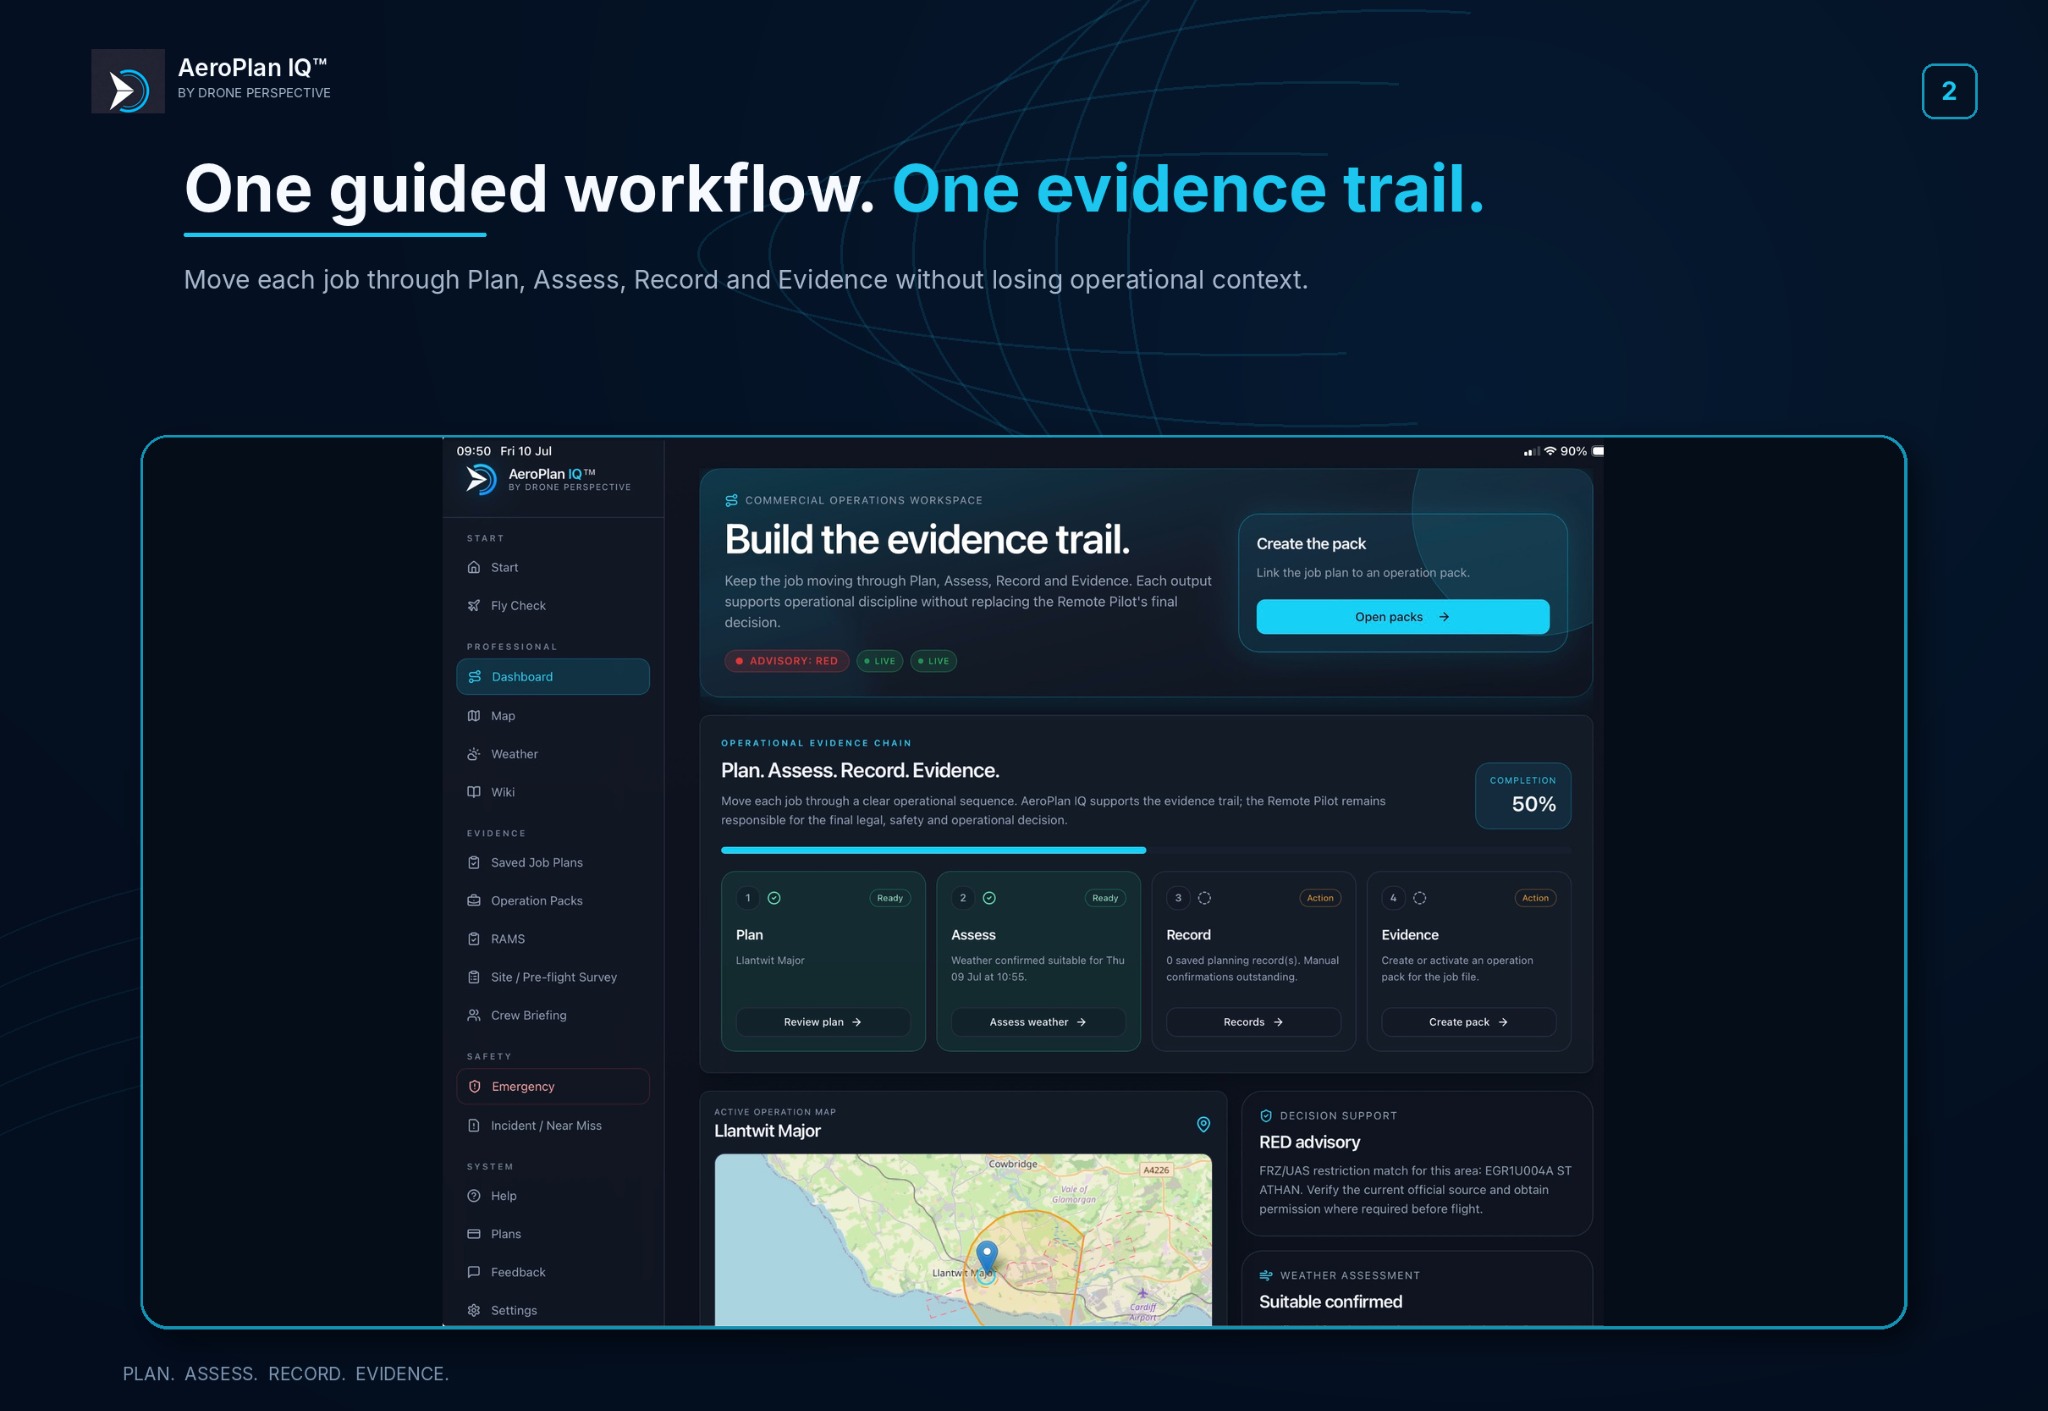
Task: Click the Action badge on Evidence step
Action: click(1535, 897)
